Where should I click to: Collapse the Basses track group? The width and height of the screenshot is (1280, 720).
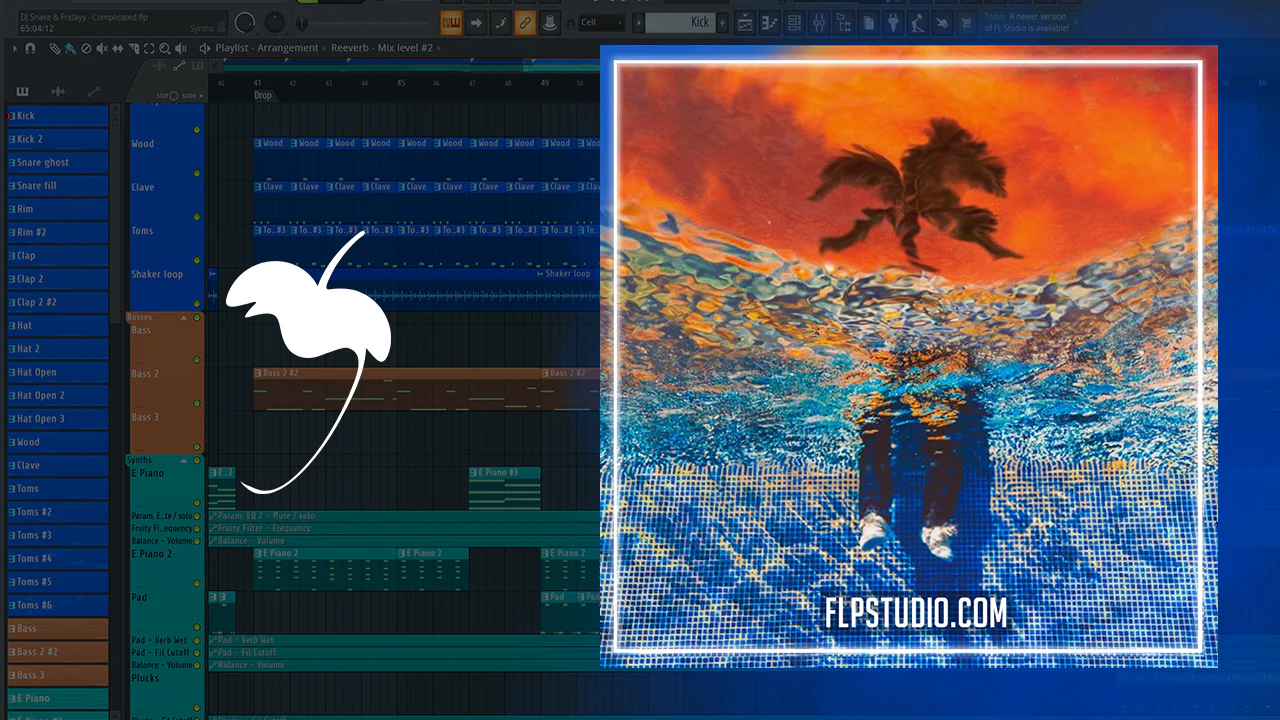[x=183, y=317]
